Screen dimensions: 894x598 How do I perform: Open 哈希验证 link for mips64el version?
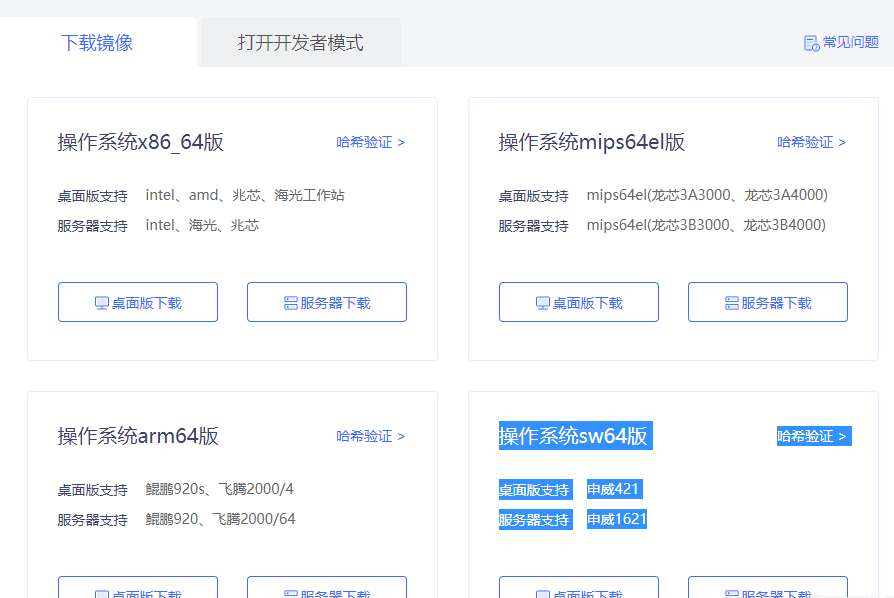811,142
